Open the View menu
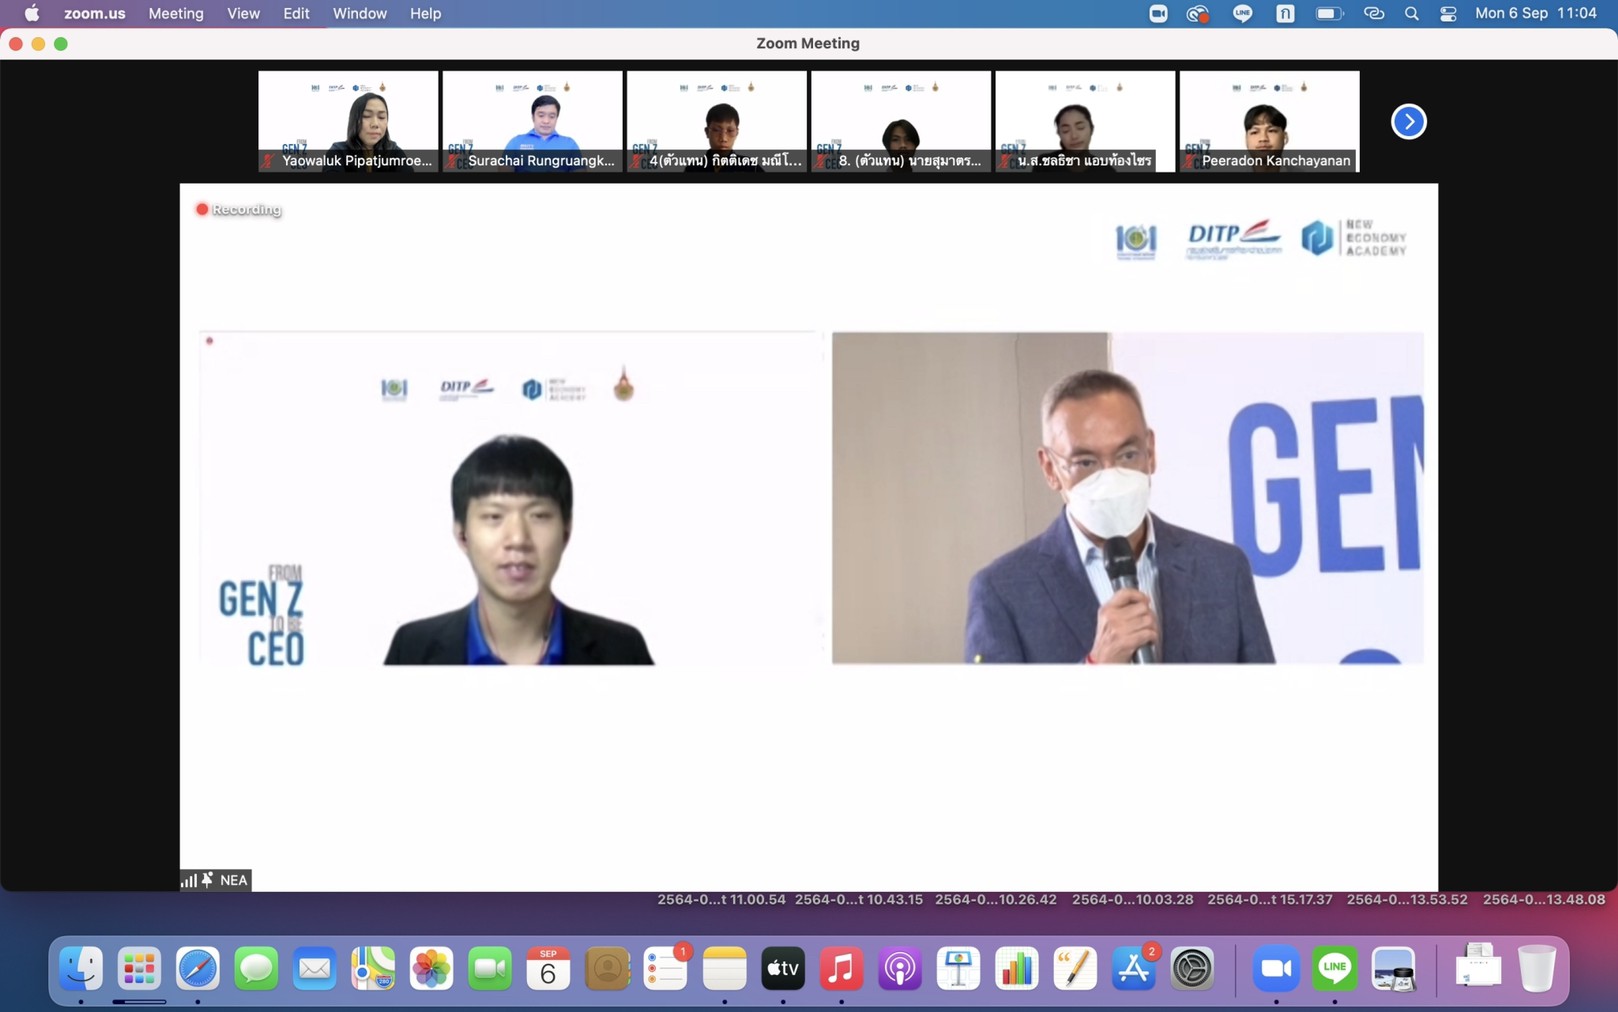Image resolution: width=1618 pixels, height=1012 pixels. point(243,14)
